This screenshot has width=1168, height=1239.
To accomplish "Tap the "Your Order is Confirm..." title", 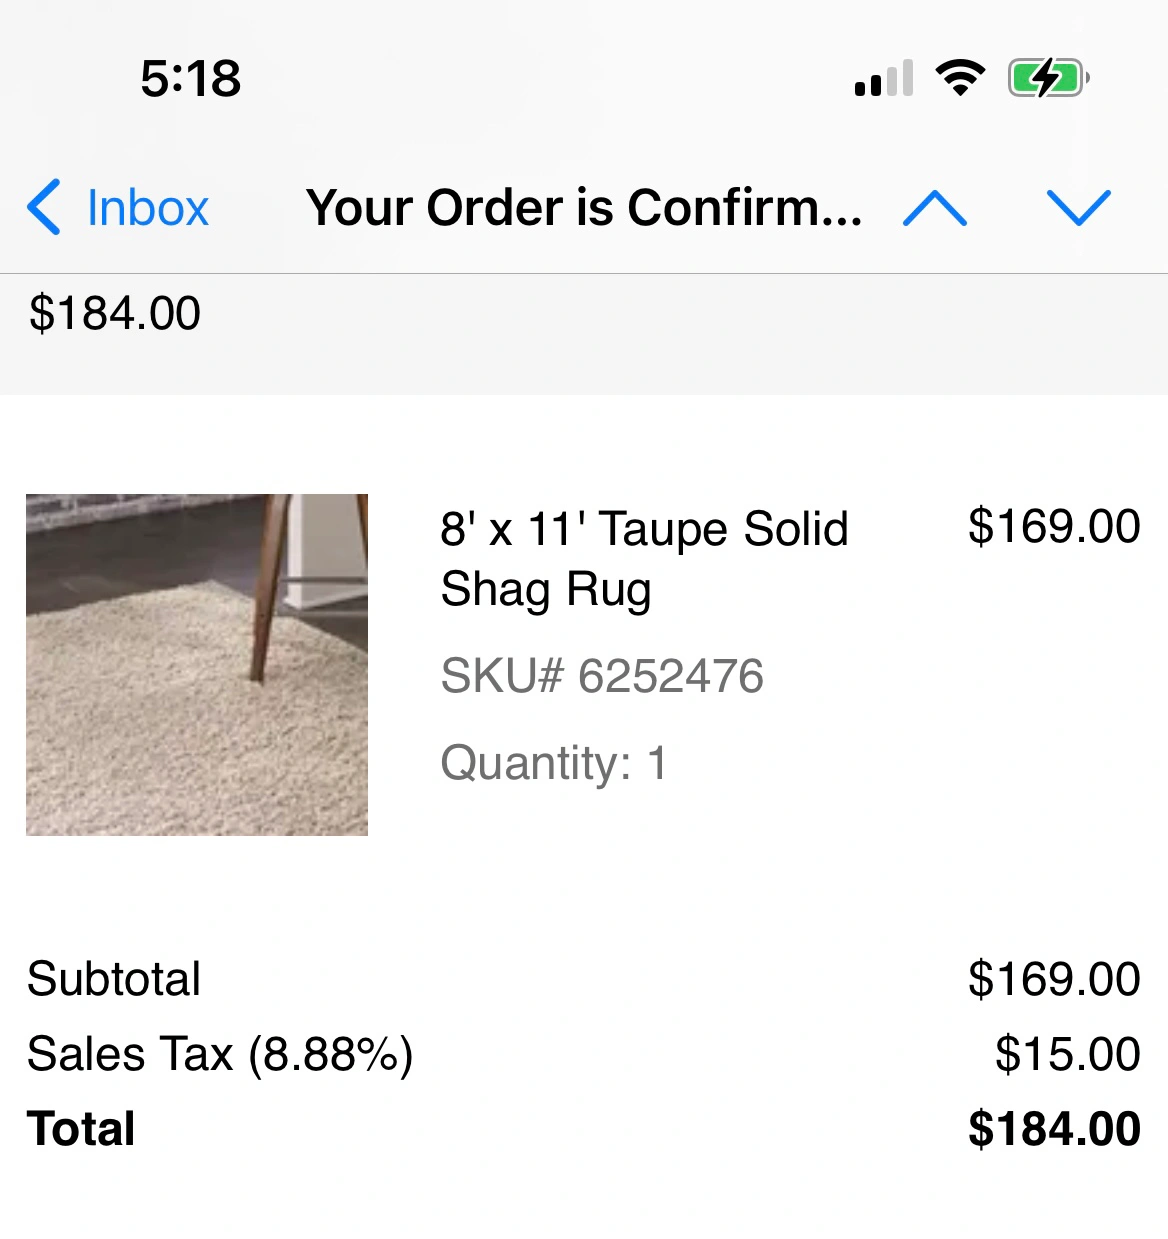I will (x=584, y=208).
